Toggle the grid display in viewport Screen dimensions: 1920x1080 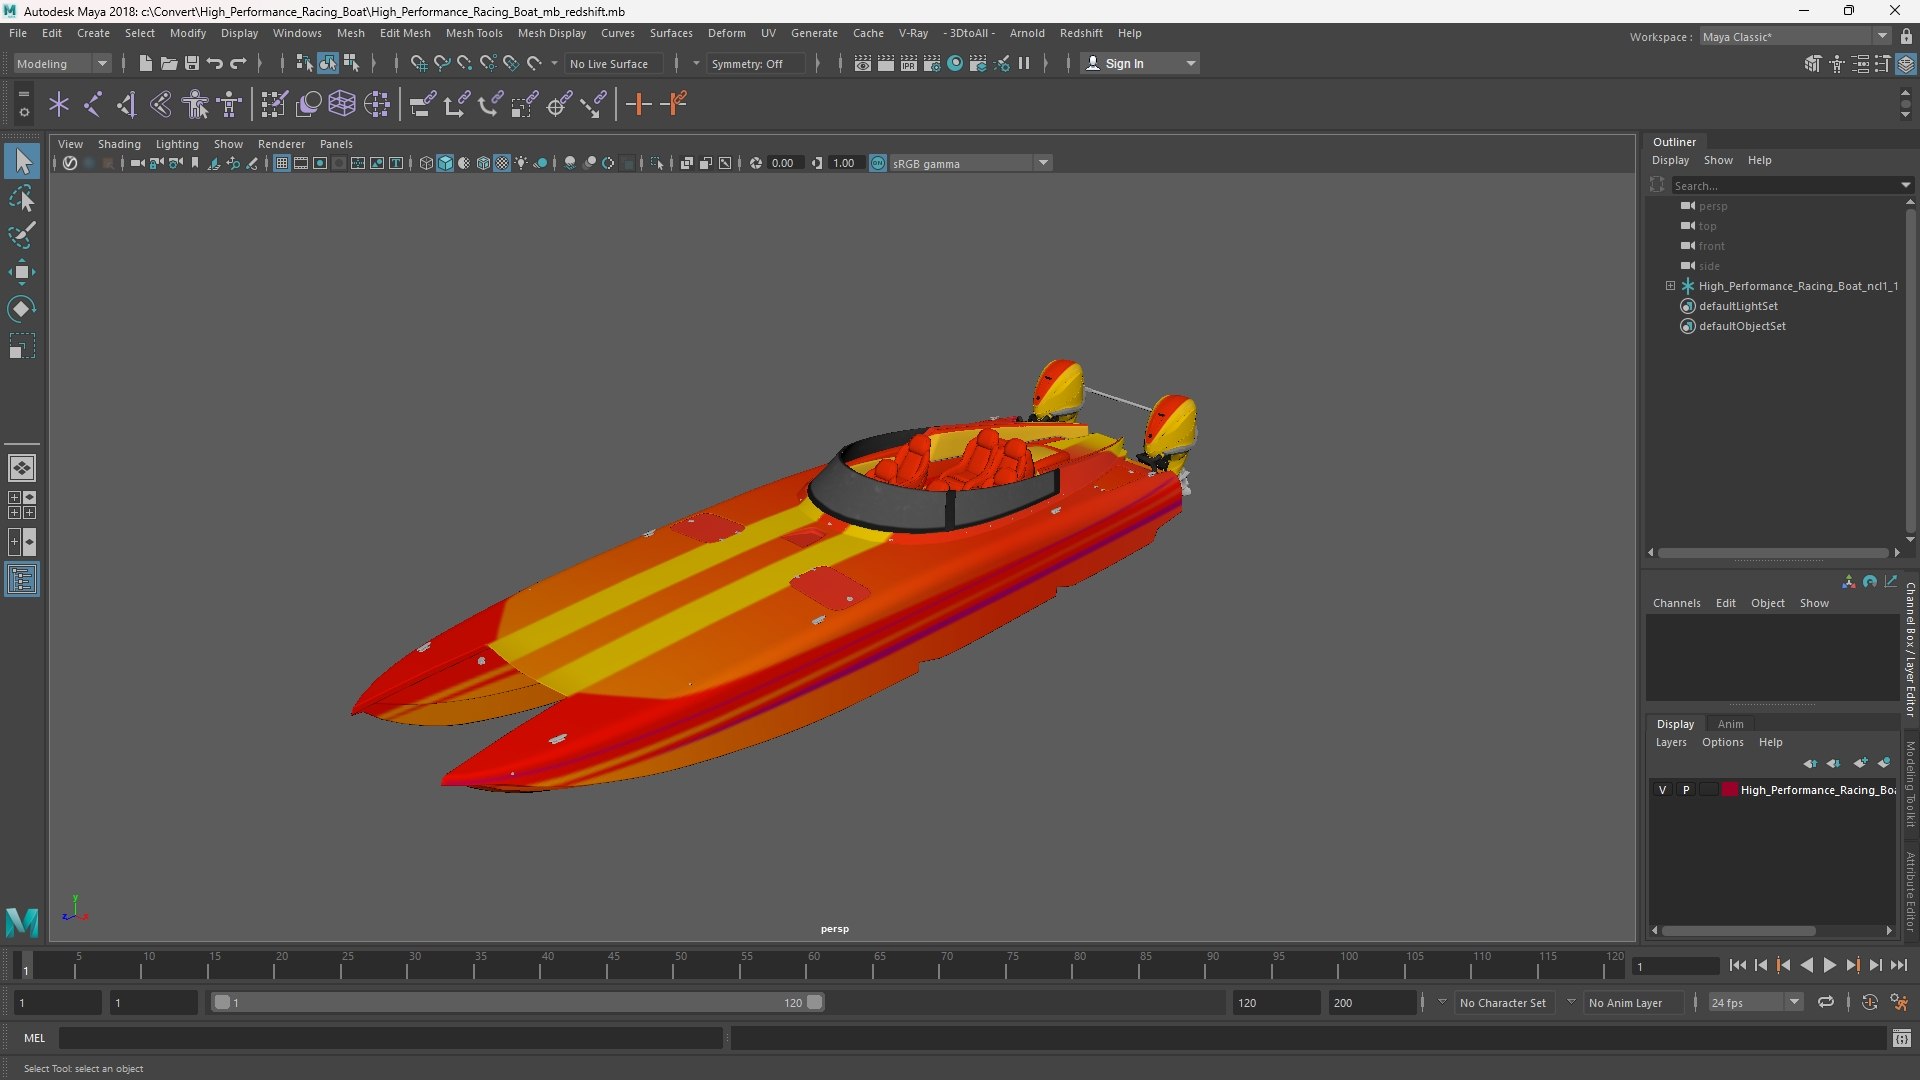pos(282,163)
